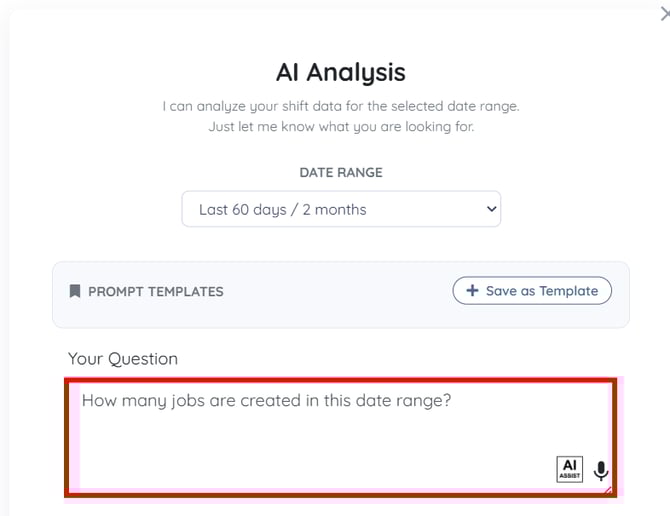Viewport: 670px width, 516px height.
Task: Click the "Your Question" label
Action: coord(123,359)
